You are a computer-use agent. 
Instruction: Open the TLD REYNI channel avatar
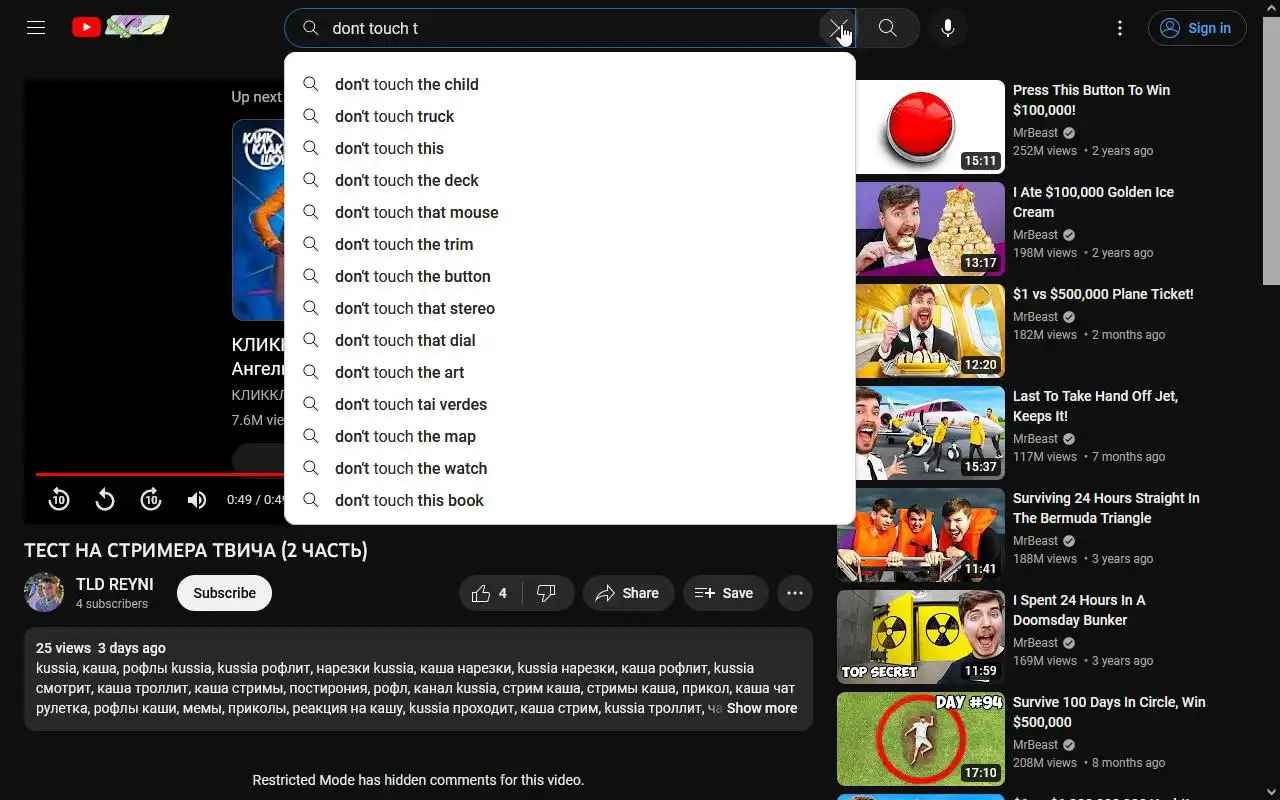44,592
